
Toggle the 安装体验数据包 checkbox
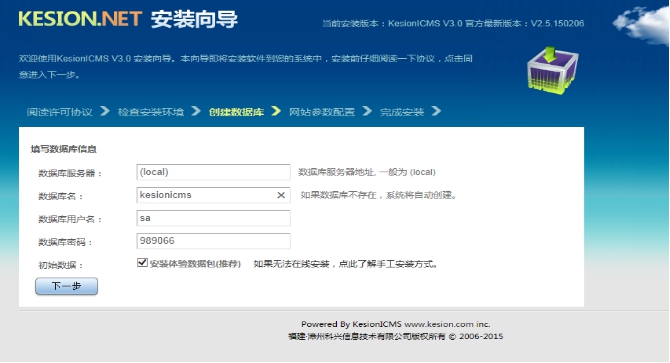tap(142, 263)
